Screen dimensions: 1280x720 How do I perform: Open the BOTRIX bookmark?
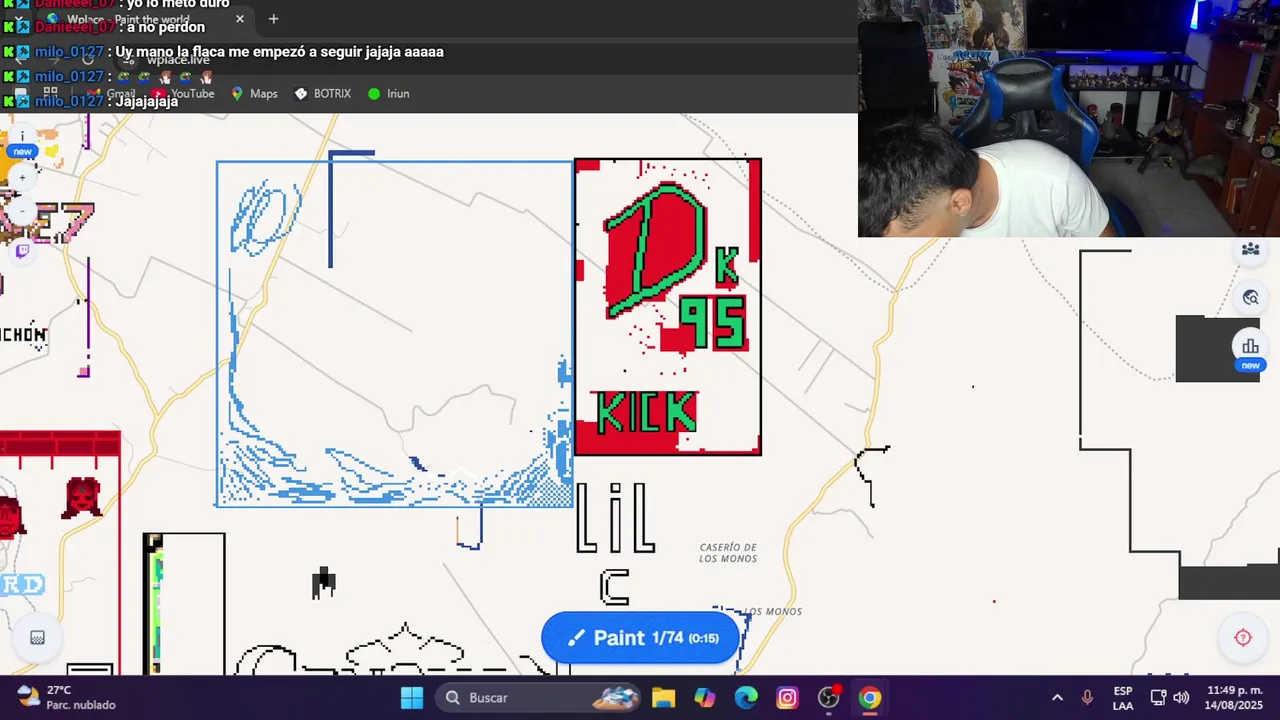(322, 93)
